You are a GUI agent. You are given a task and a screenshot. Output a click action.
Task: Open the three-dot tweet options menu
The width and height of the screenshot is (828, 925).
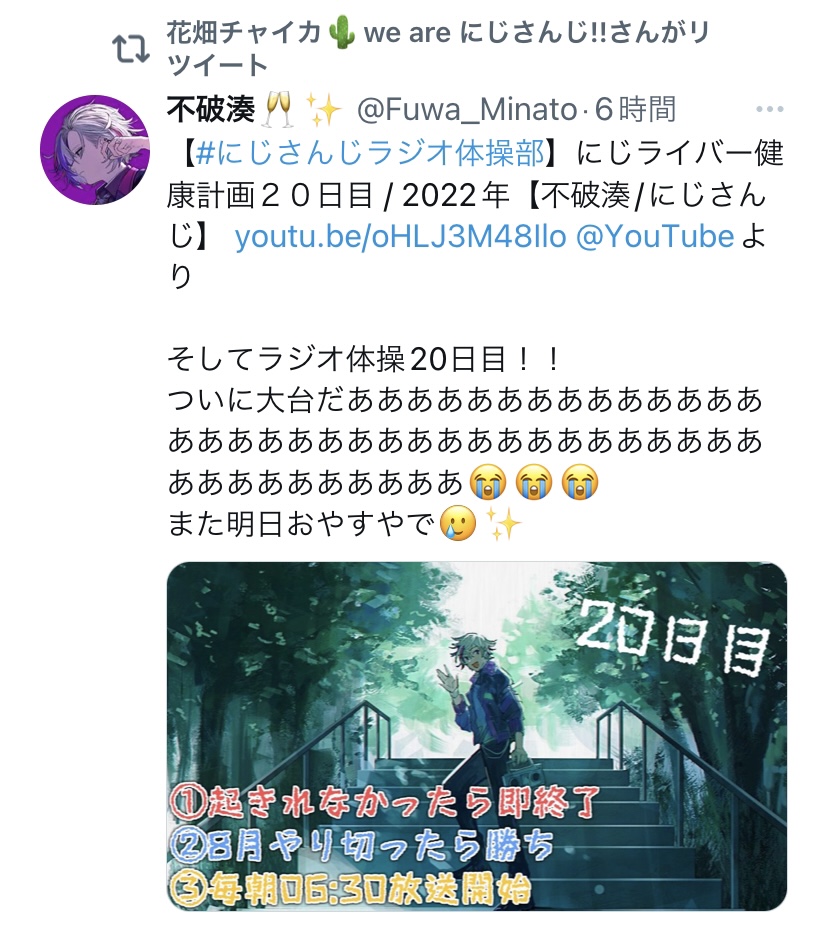click(770, 109)
